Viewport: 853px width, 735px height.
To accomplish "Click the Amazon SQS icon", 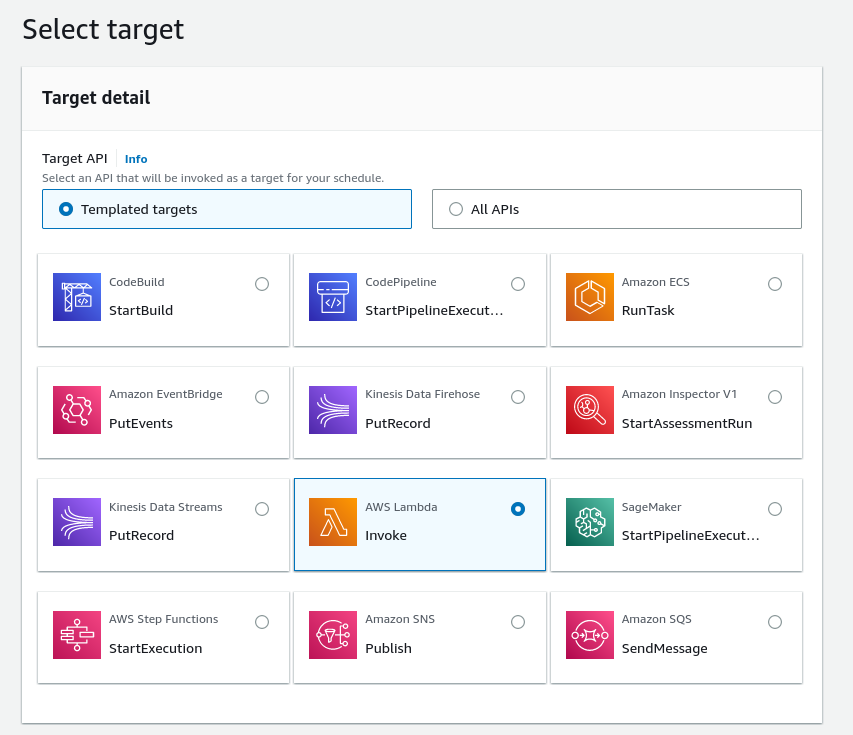I will tap(590, 635).
